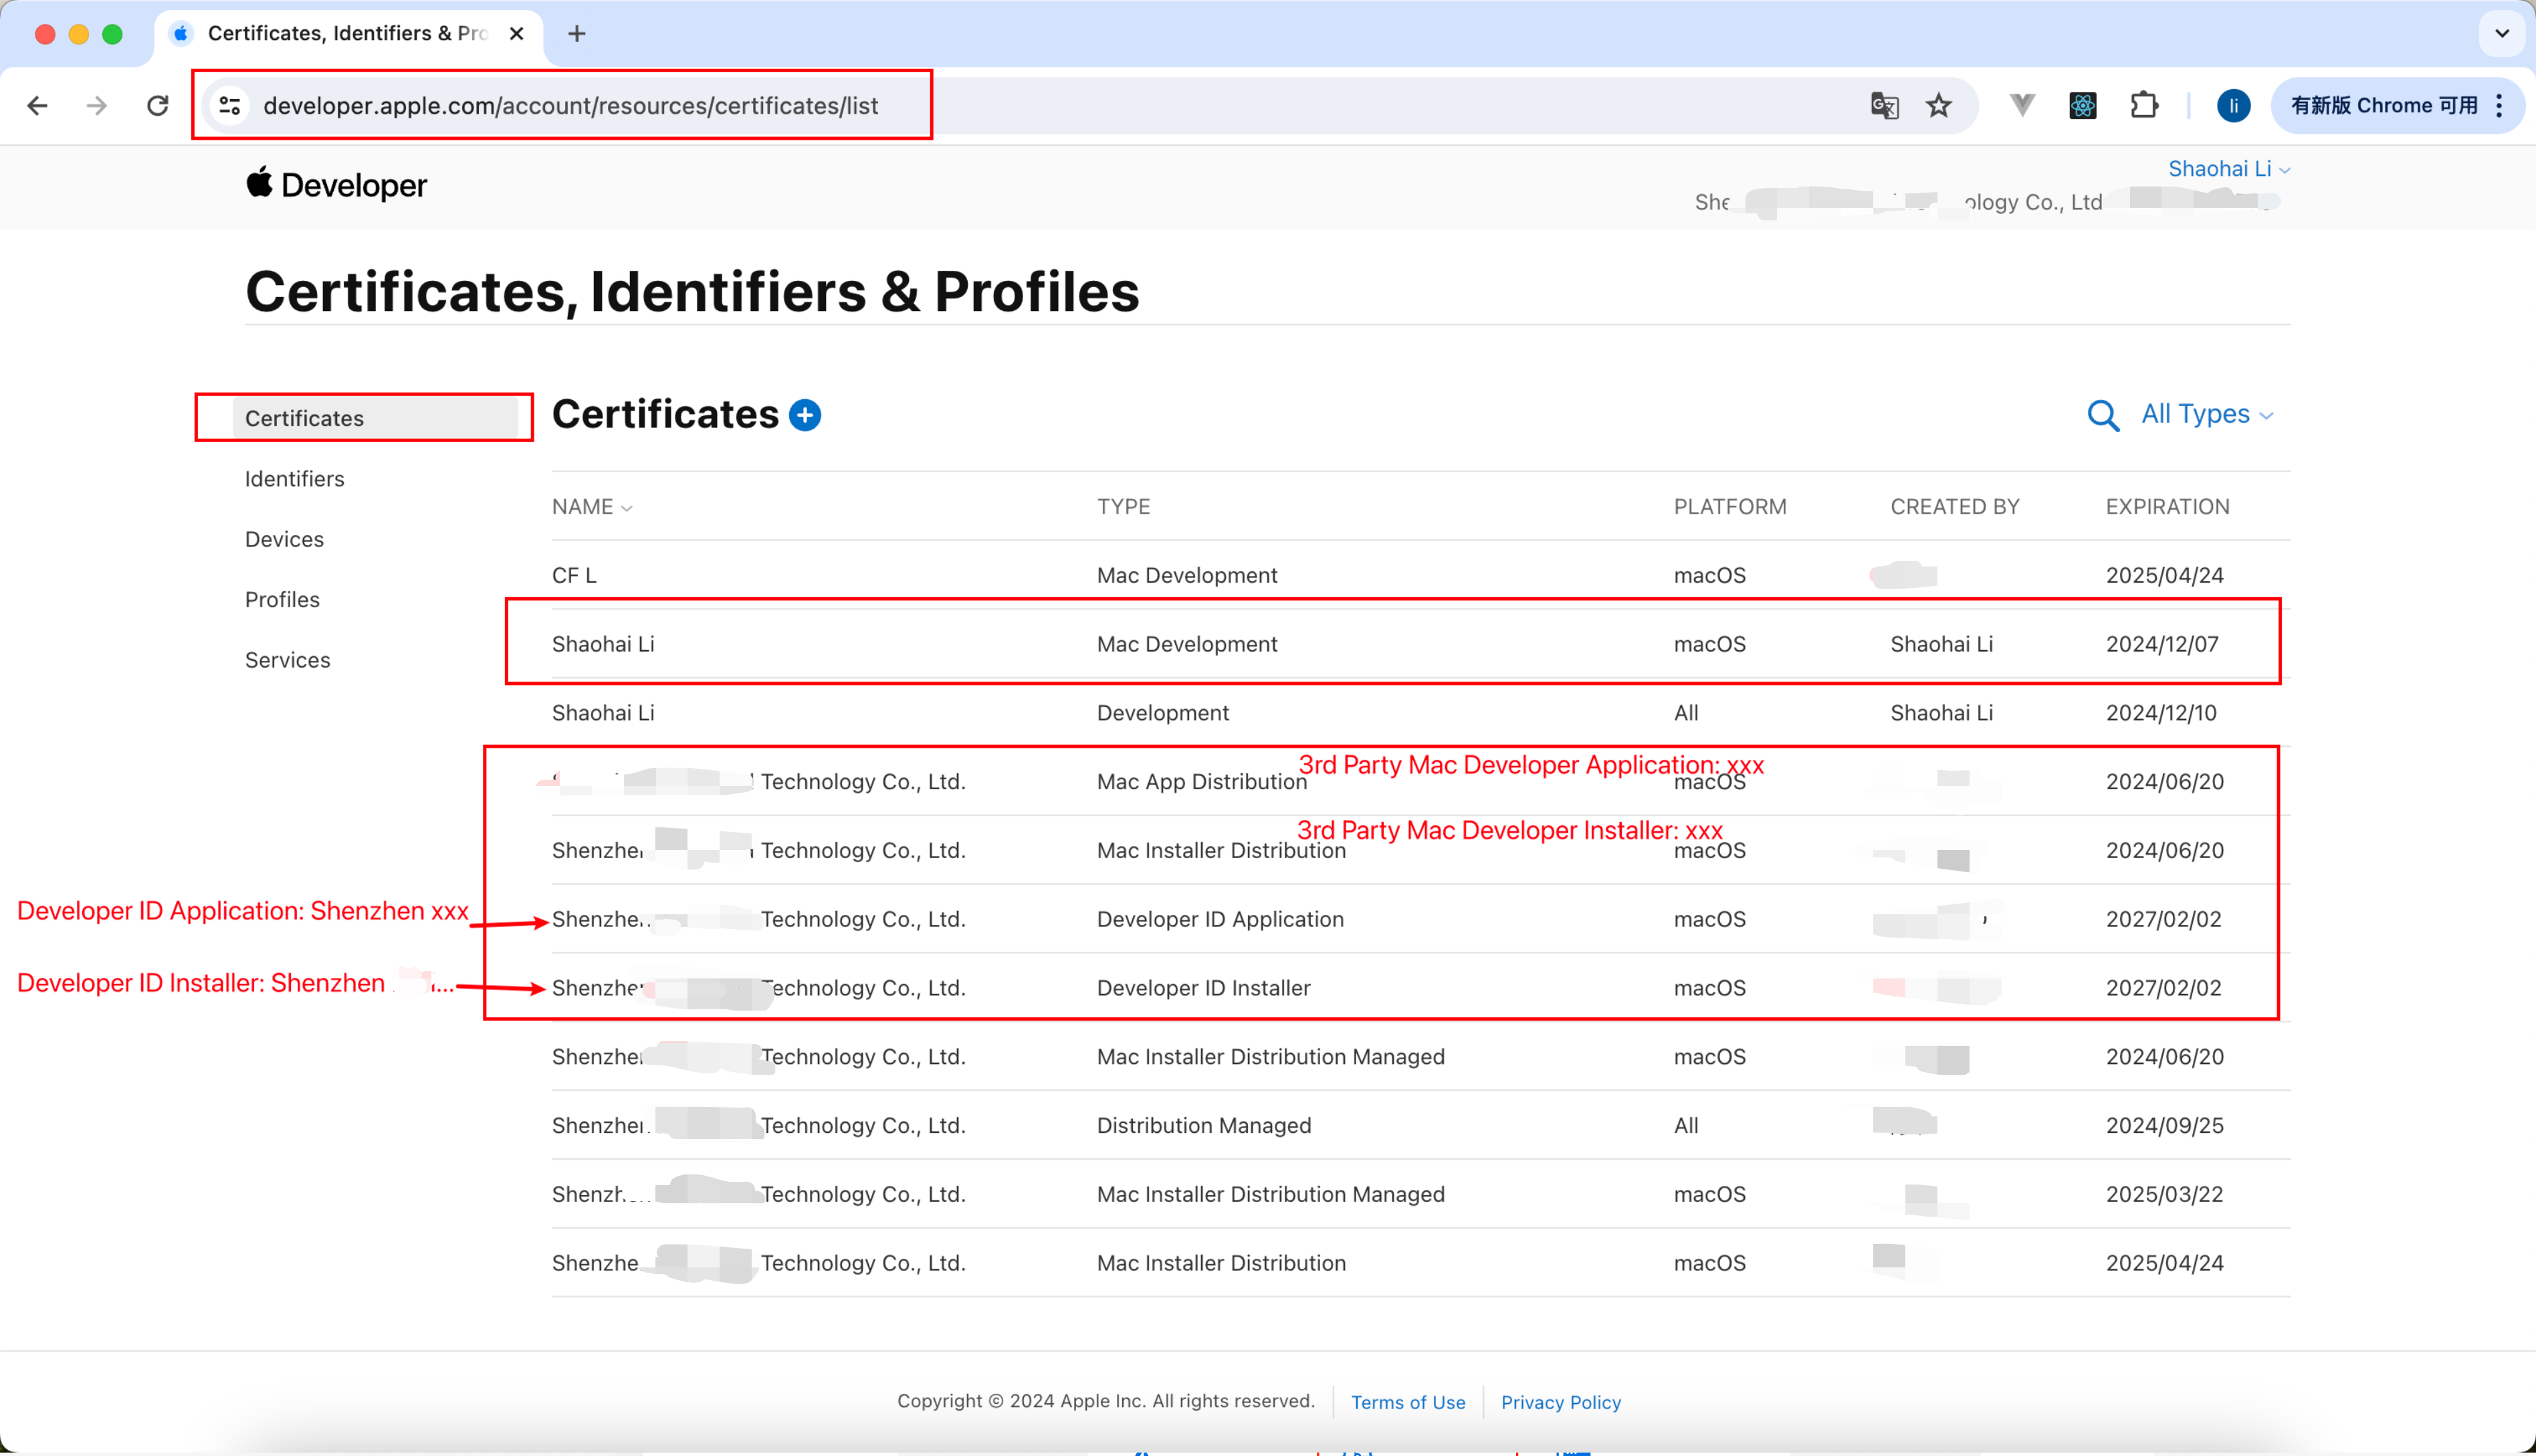This screenshot has width=2536, height=1456.
Task: Open Mac Installer Distribution certificate expiring 2025/04/24
Action: [x=1420, y=1263]
